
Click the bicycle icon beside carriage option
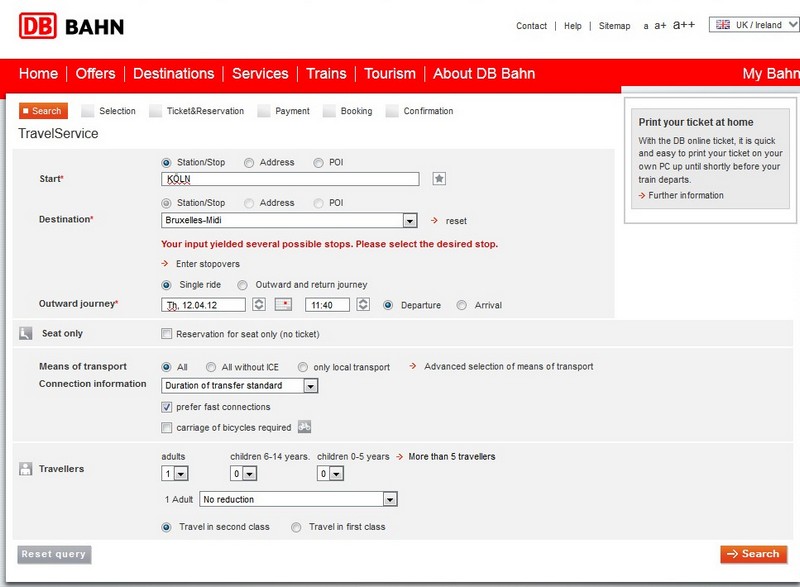(305, 427)
